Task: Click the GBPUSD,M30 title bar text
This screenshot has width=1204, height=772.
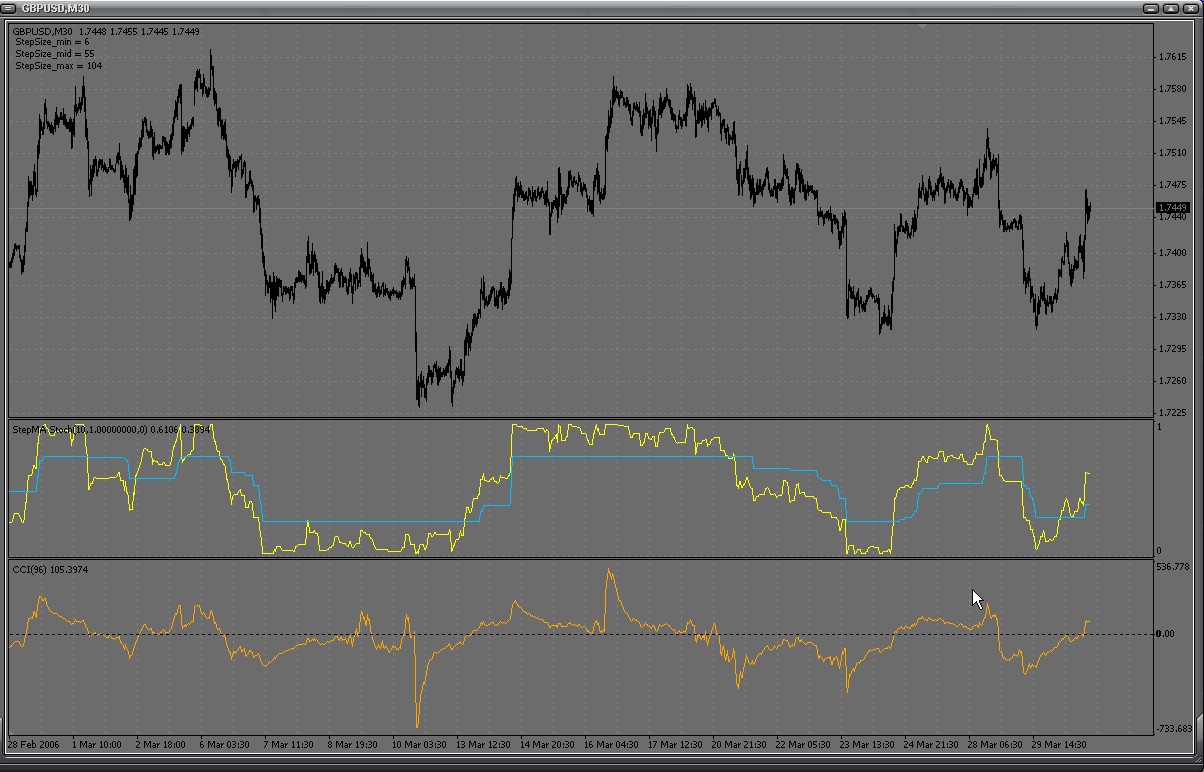Action: point(56,9)
